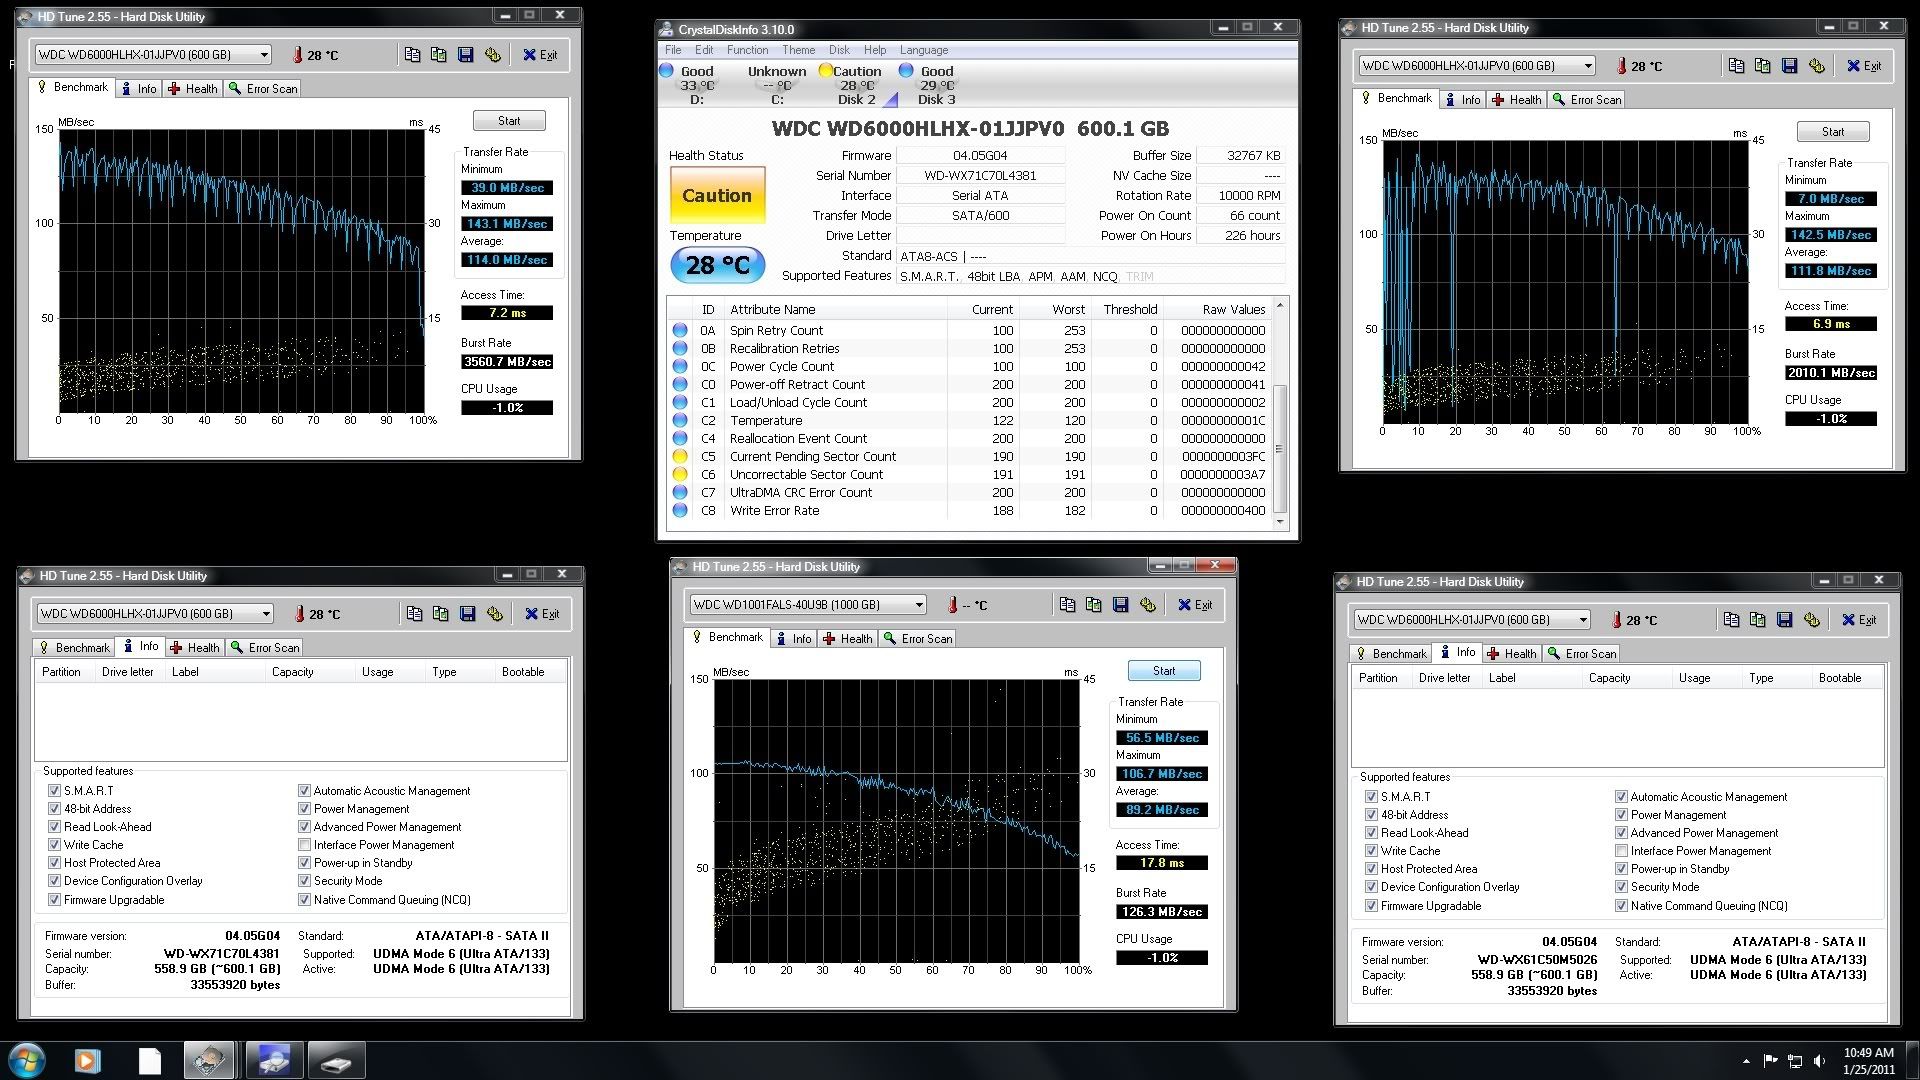Open the File menu in CrystalDiskInfo

[673, 50]
